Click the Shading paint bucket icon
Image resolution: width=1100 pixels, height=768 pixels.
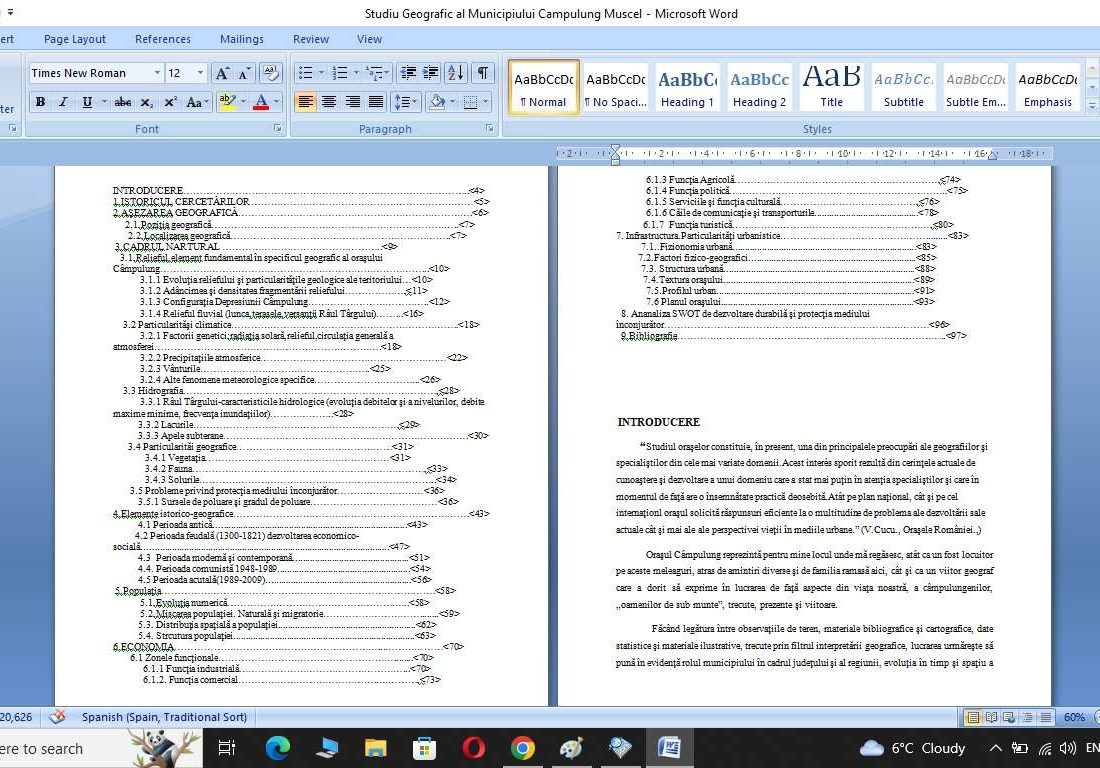click(437, 102)
